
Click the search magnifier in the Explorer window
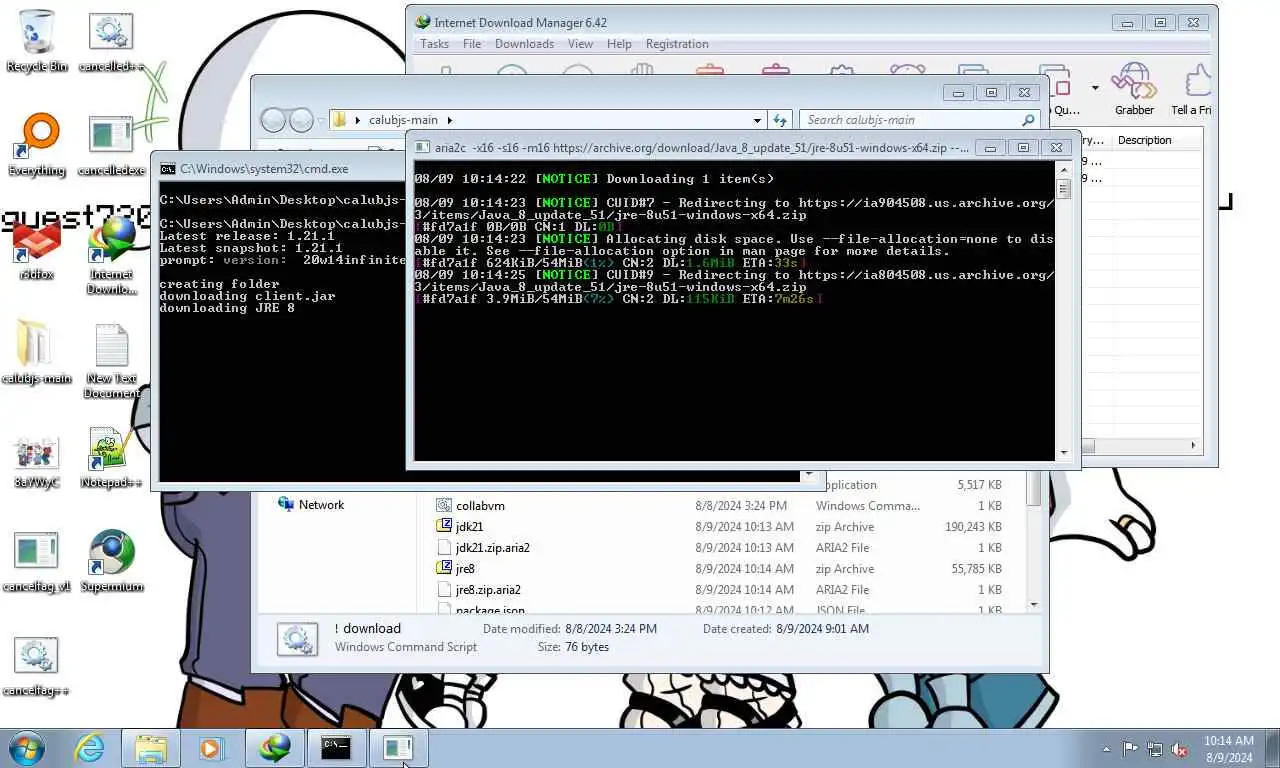pyautogui.click(x=1028, y=120)
